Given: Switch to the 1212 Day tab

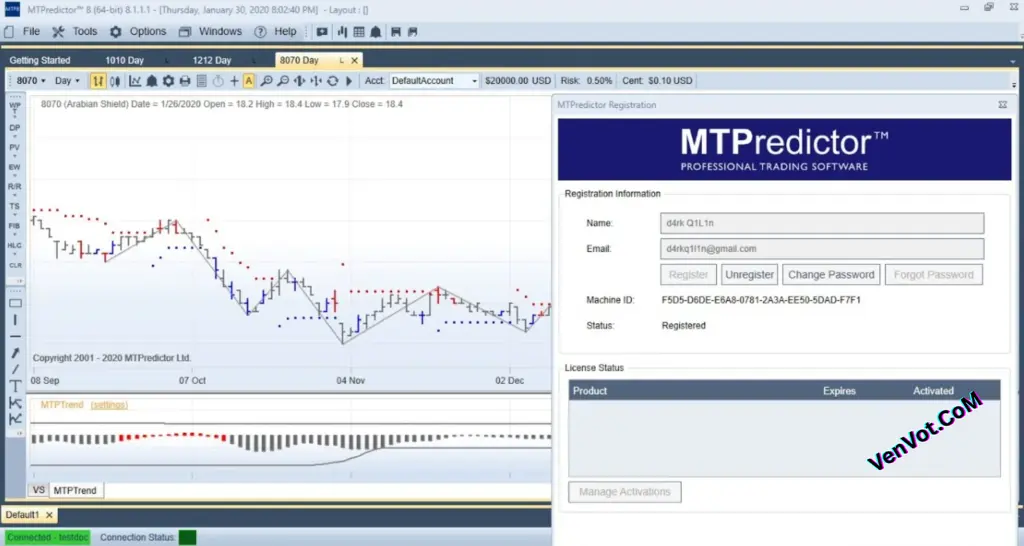Looking at the screenshot, I should (212, 60).
